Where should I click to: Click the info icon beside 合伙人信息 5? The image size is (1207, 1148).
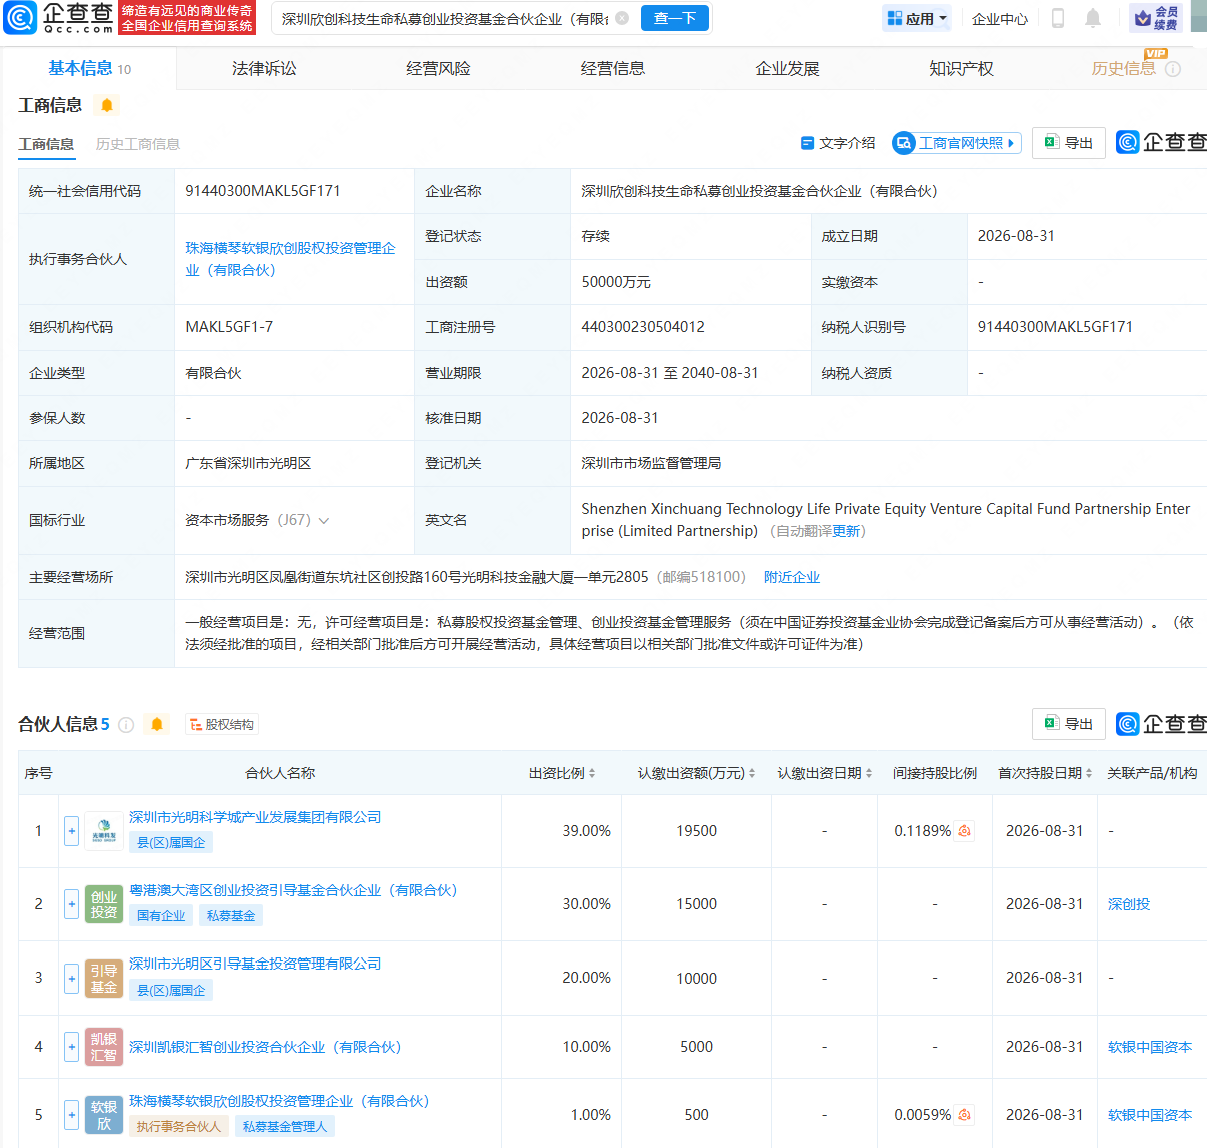point(126,725)
